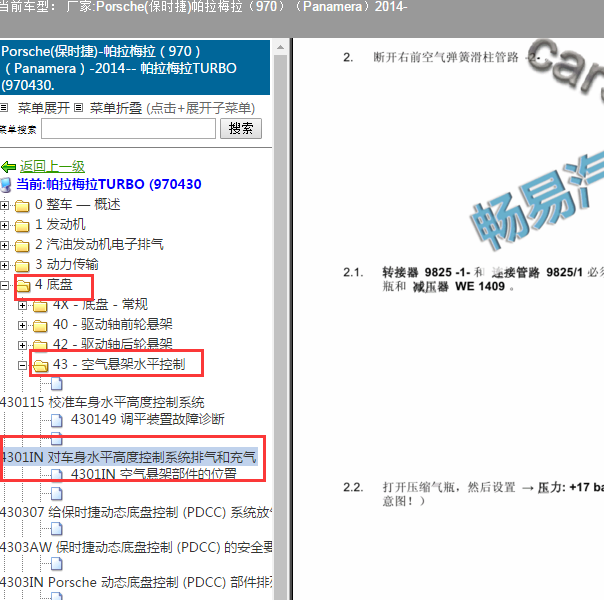The image size is (604, 600).
Task: Click the 搜索 search button
Action: tap(241, 128)
